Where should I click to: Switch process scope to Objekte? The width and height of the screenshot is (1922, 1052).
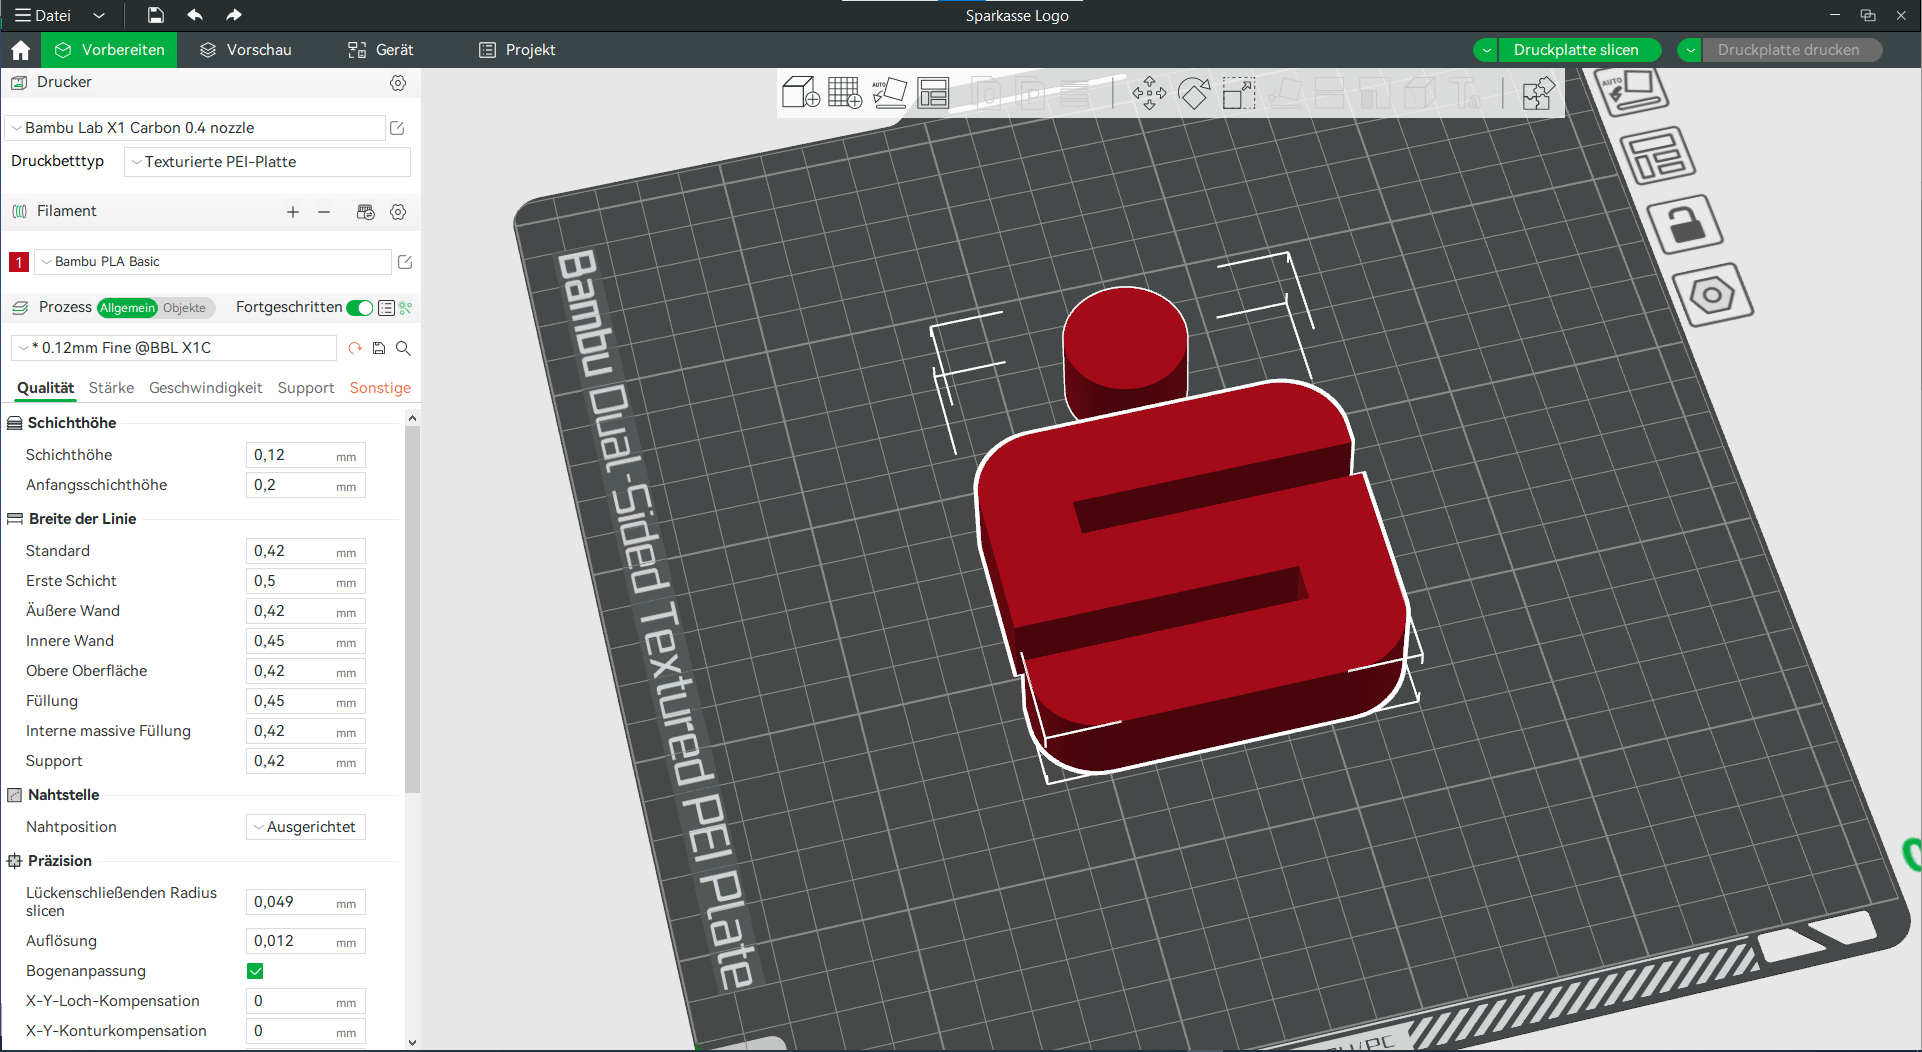pyautogui.click(x=184, y=308)
